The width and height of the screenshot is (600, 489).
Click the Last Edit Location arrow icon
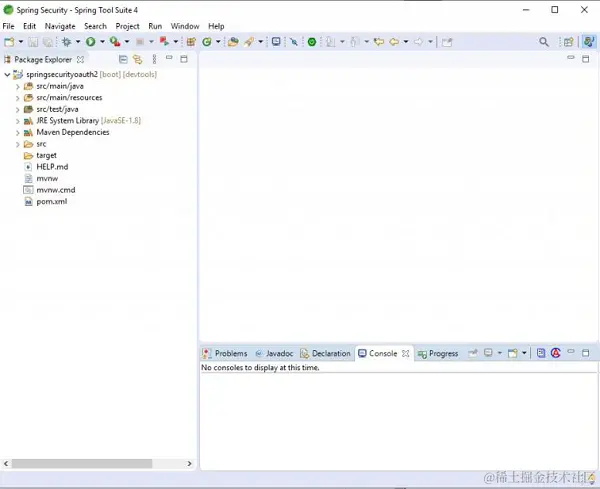point(379,42)
